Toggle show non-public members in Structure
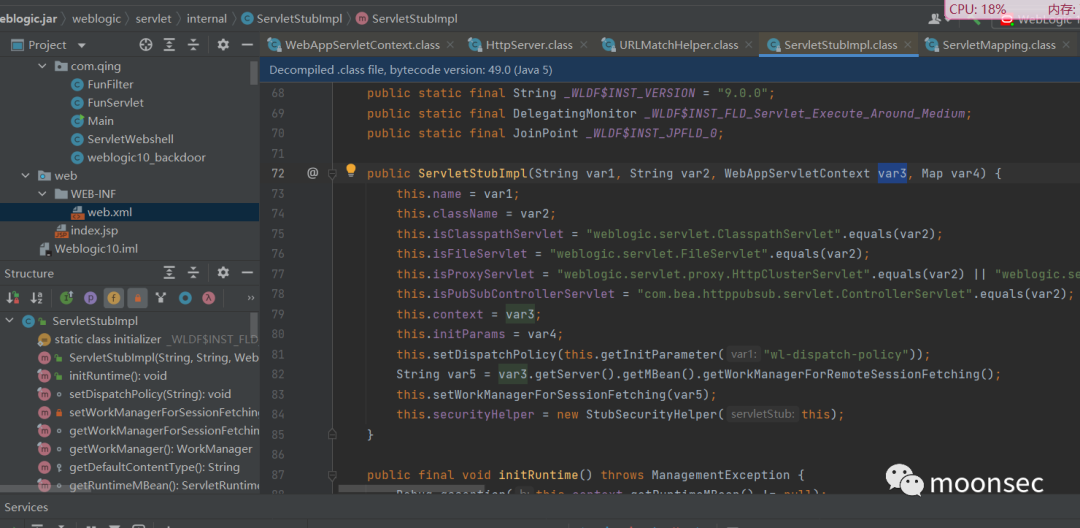The image size is (1080, 528). pos(137,298)
